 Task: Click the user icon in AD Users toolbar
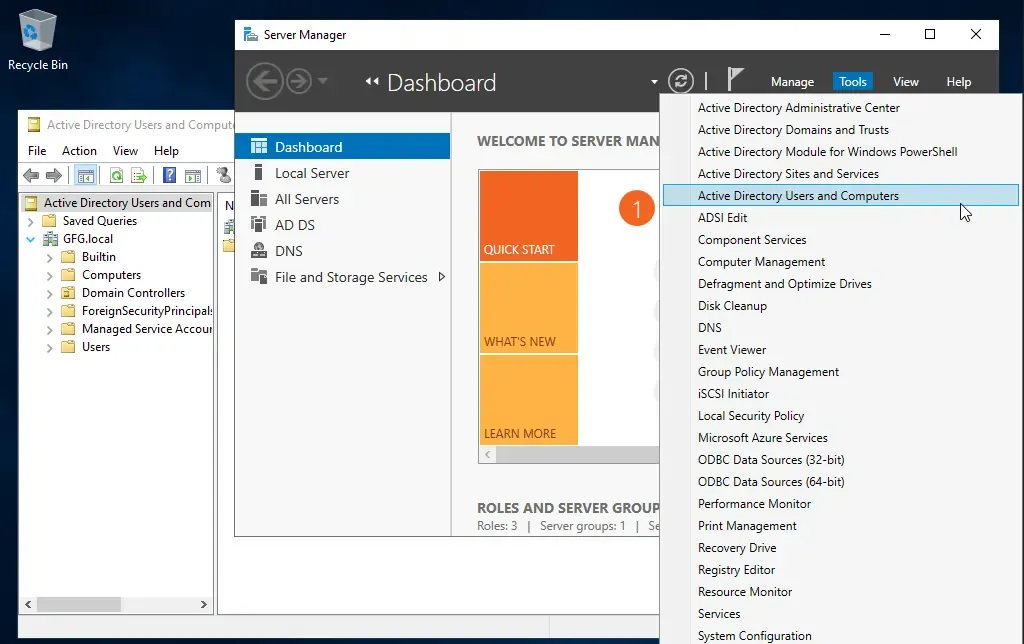224,175
